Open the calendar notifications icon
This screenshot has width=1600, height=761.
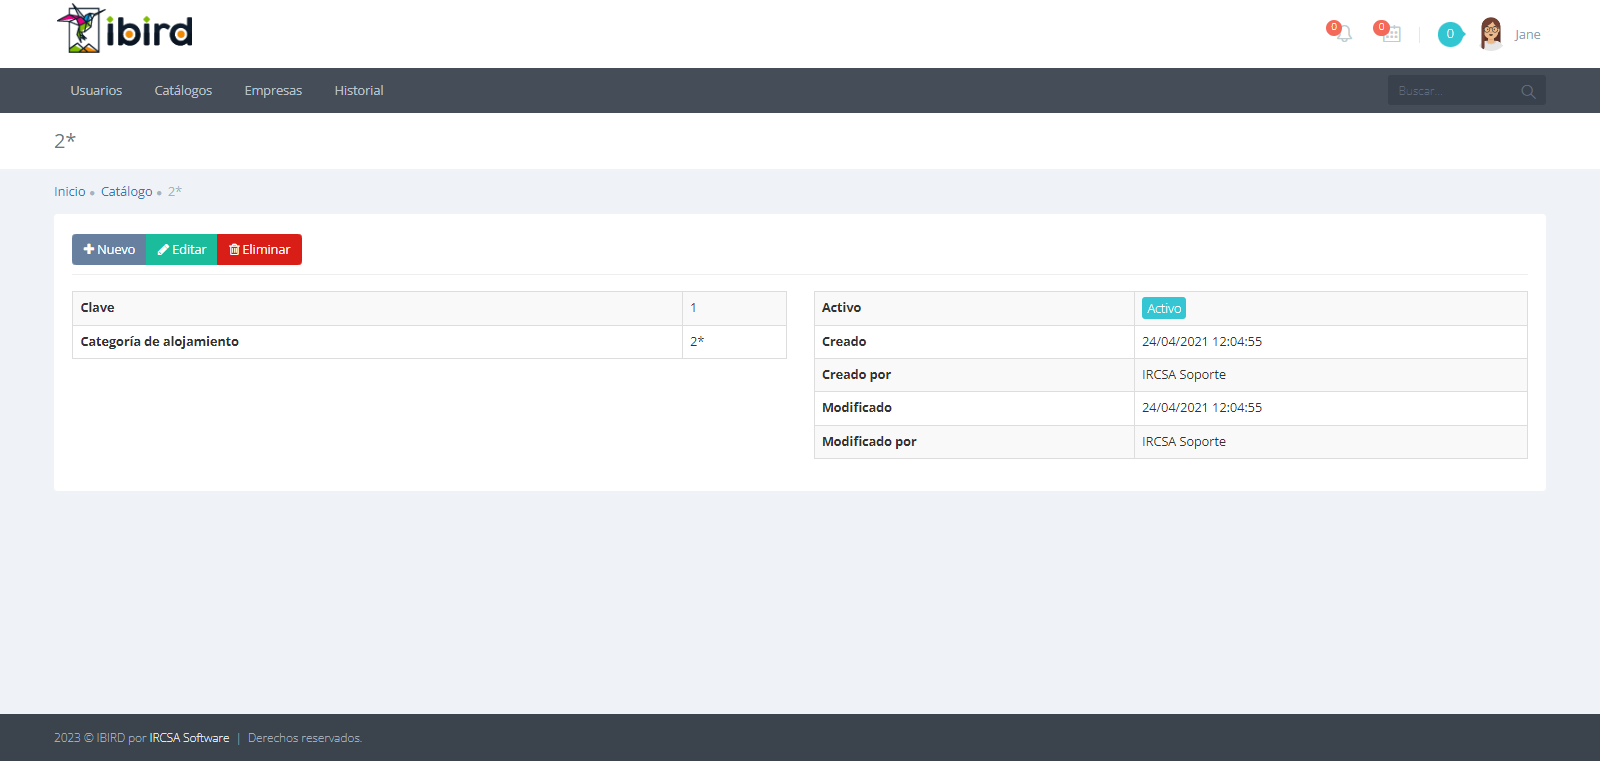[1391, 33]
